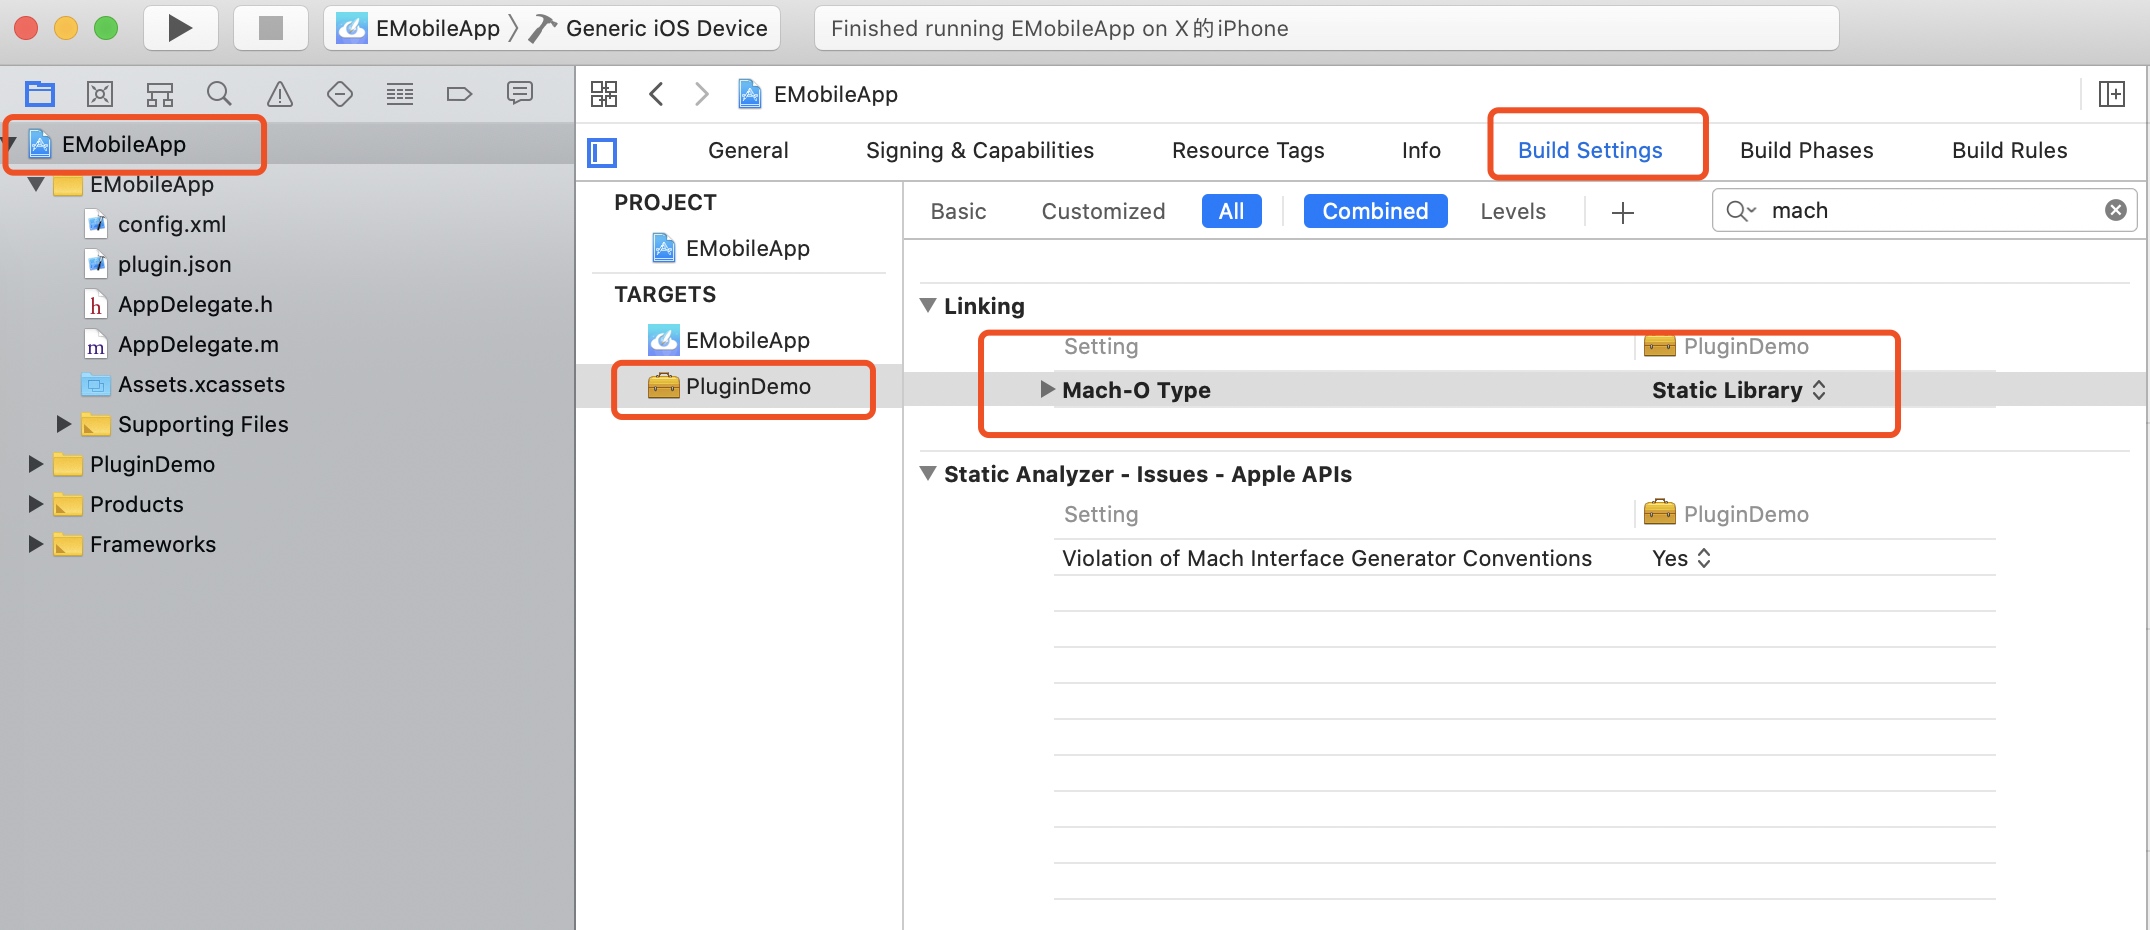Open the Symbol navigator icon
The height and width of the screenshot is (930, 2150).
(160, 94)
